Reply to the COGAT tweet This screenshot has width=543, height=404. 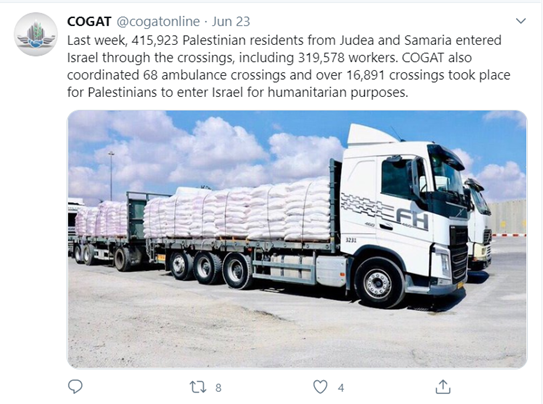tap(75, 386)
